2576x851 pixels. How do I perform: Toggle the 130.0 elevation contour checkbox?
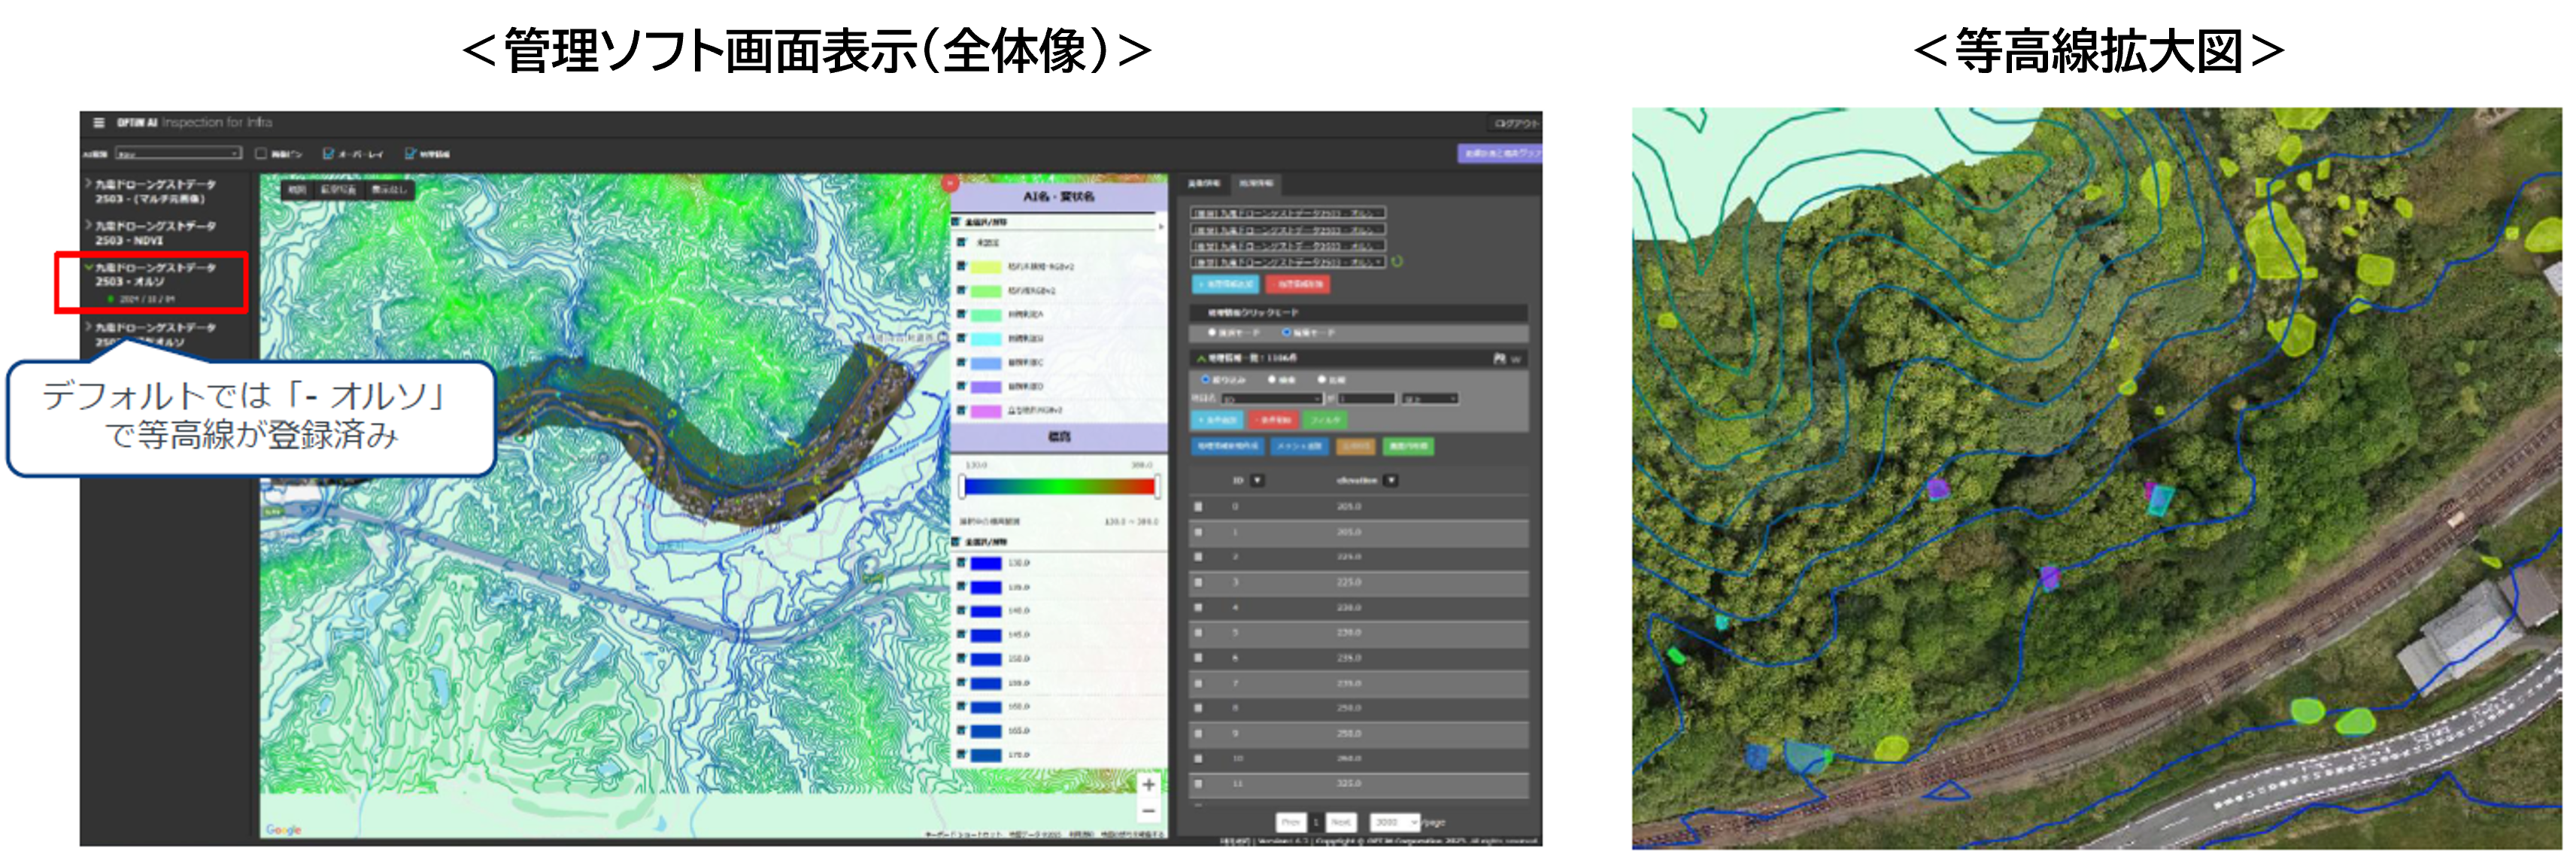click(961, 563)
